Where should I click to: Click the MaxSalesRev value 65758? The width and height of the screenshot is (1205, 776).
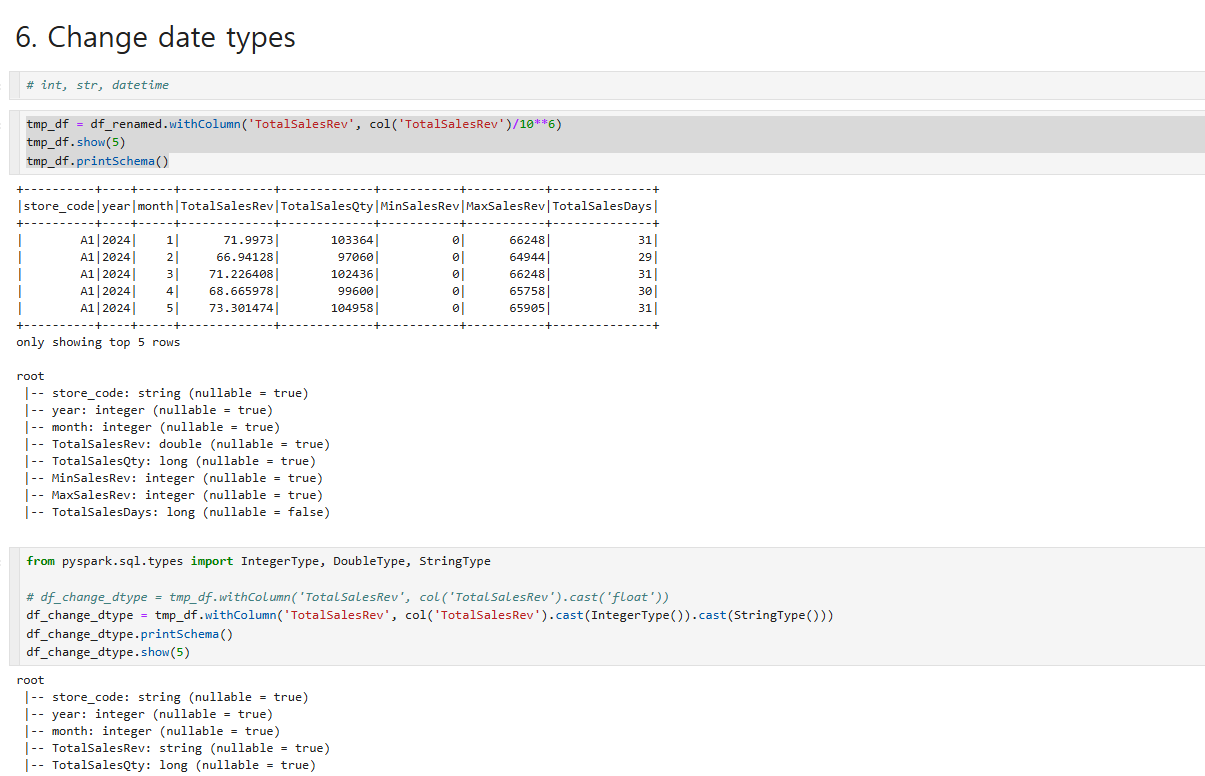527,291
